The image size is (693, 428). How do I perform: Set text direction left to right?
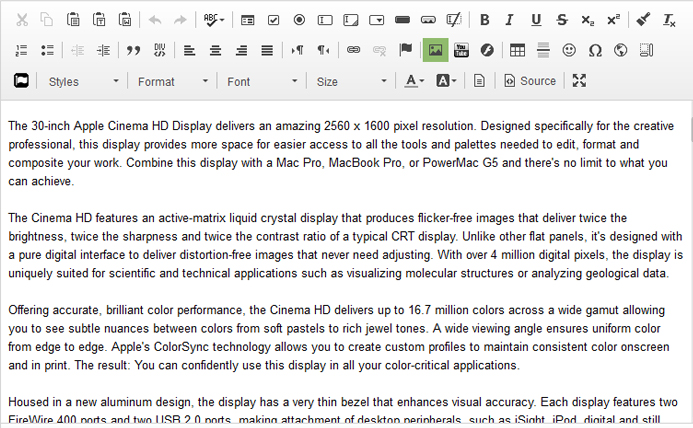297,50
